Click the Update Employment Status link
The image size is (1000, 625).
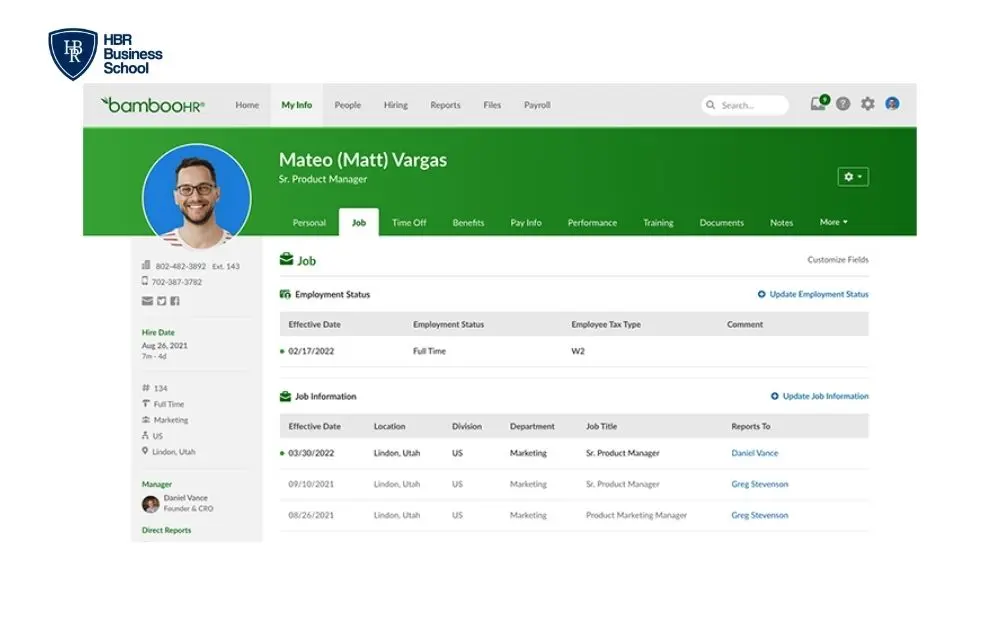pyautogui.click(x=819, y=294)
